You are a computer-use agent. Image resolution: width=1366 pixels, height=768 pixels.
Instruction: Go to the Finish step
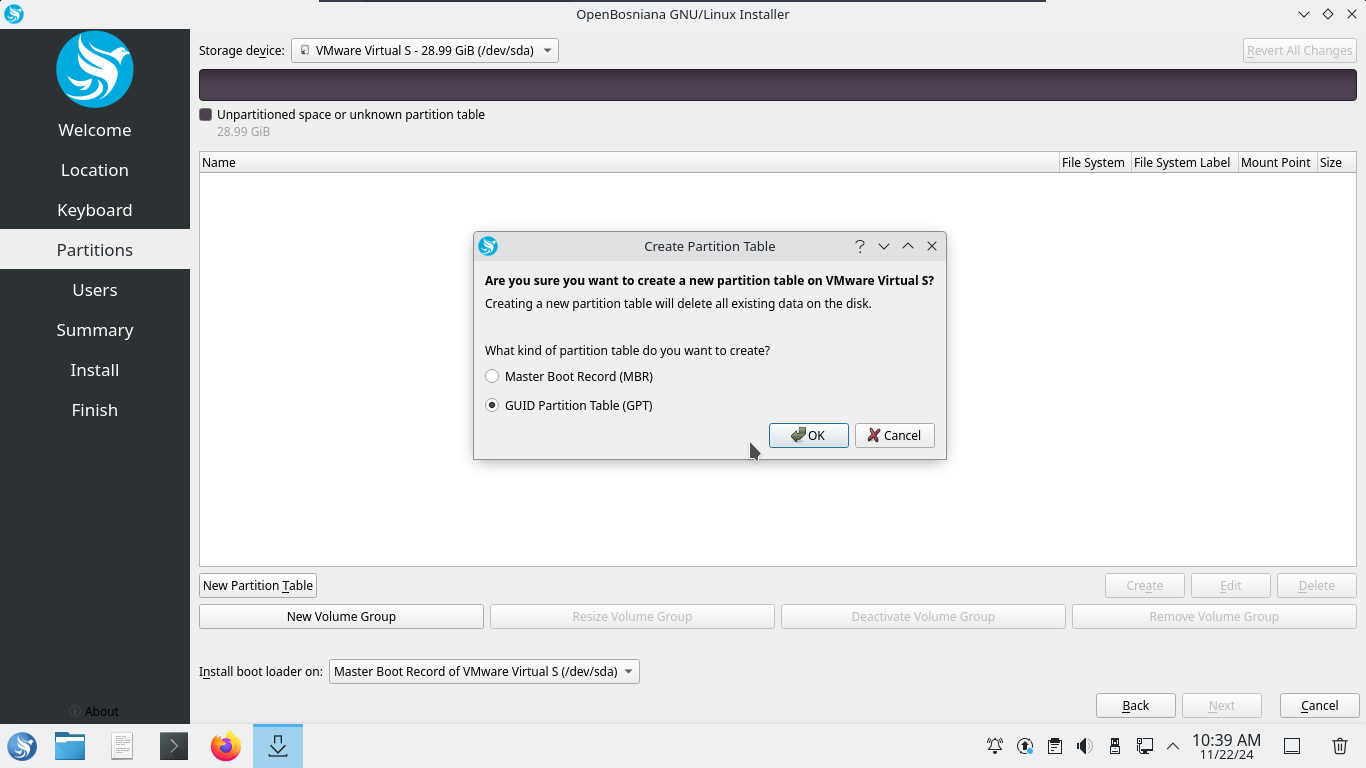(x=95, y=410)
